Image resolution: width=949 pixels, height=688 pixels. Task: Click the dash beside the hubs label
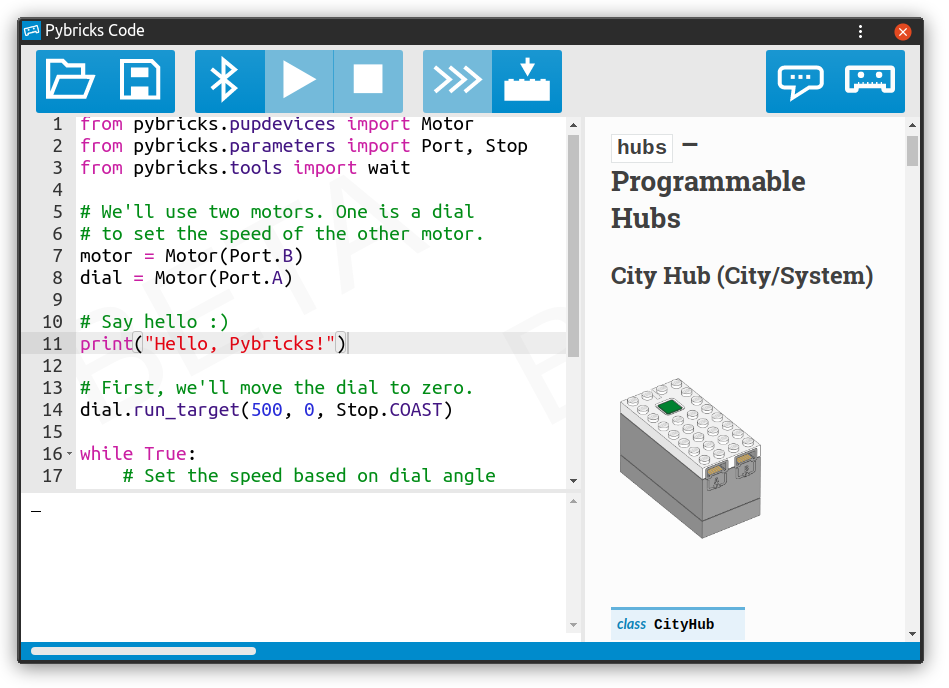point(690,145)
